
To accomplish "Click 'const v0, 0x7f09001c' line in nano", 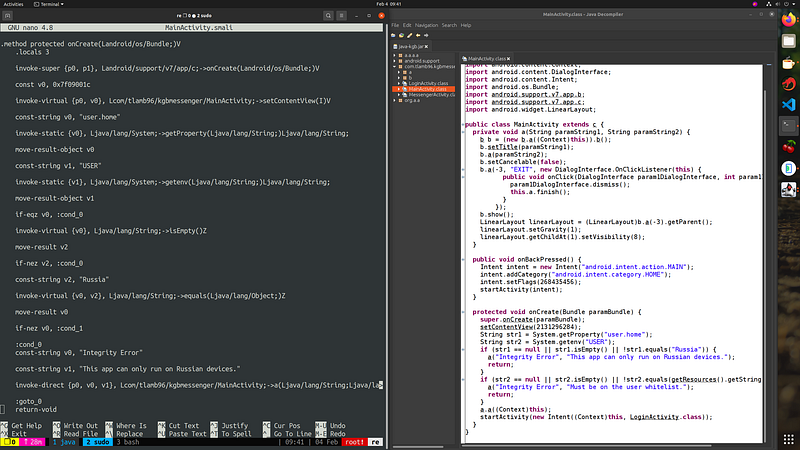I will coord(53,85).
